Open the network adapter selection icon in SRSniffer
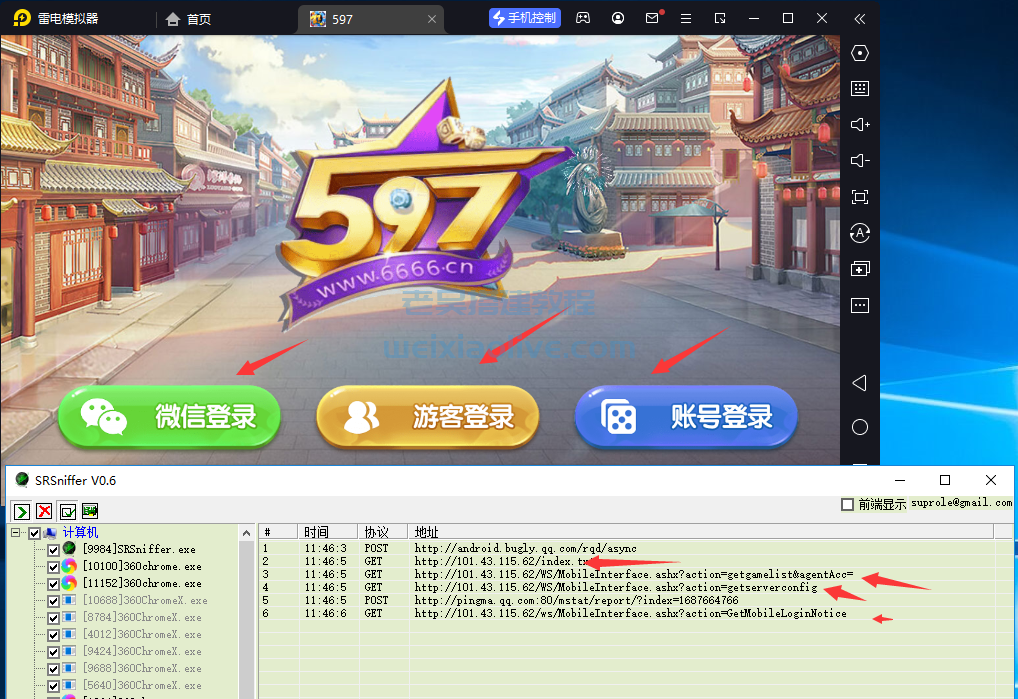1018x699 pixels. tap(89, 511)
